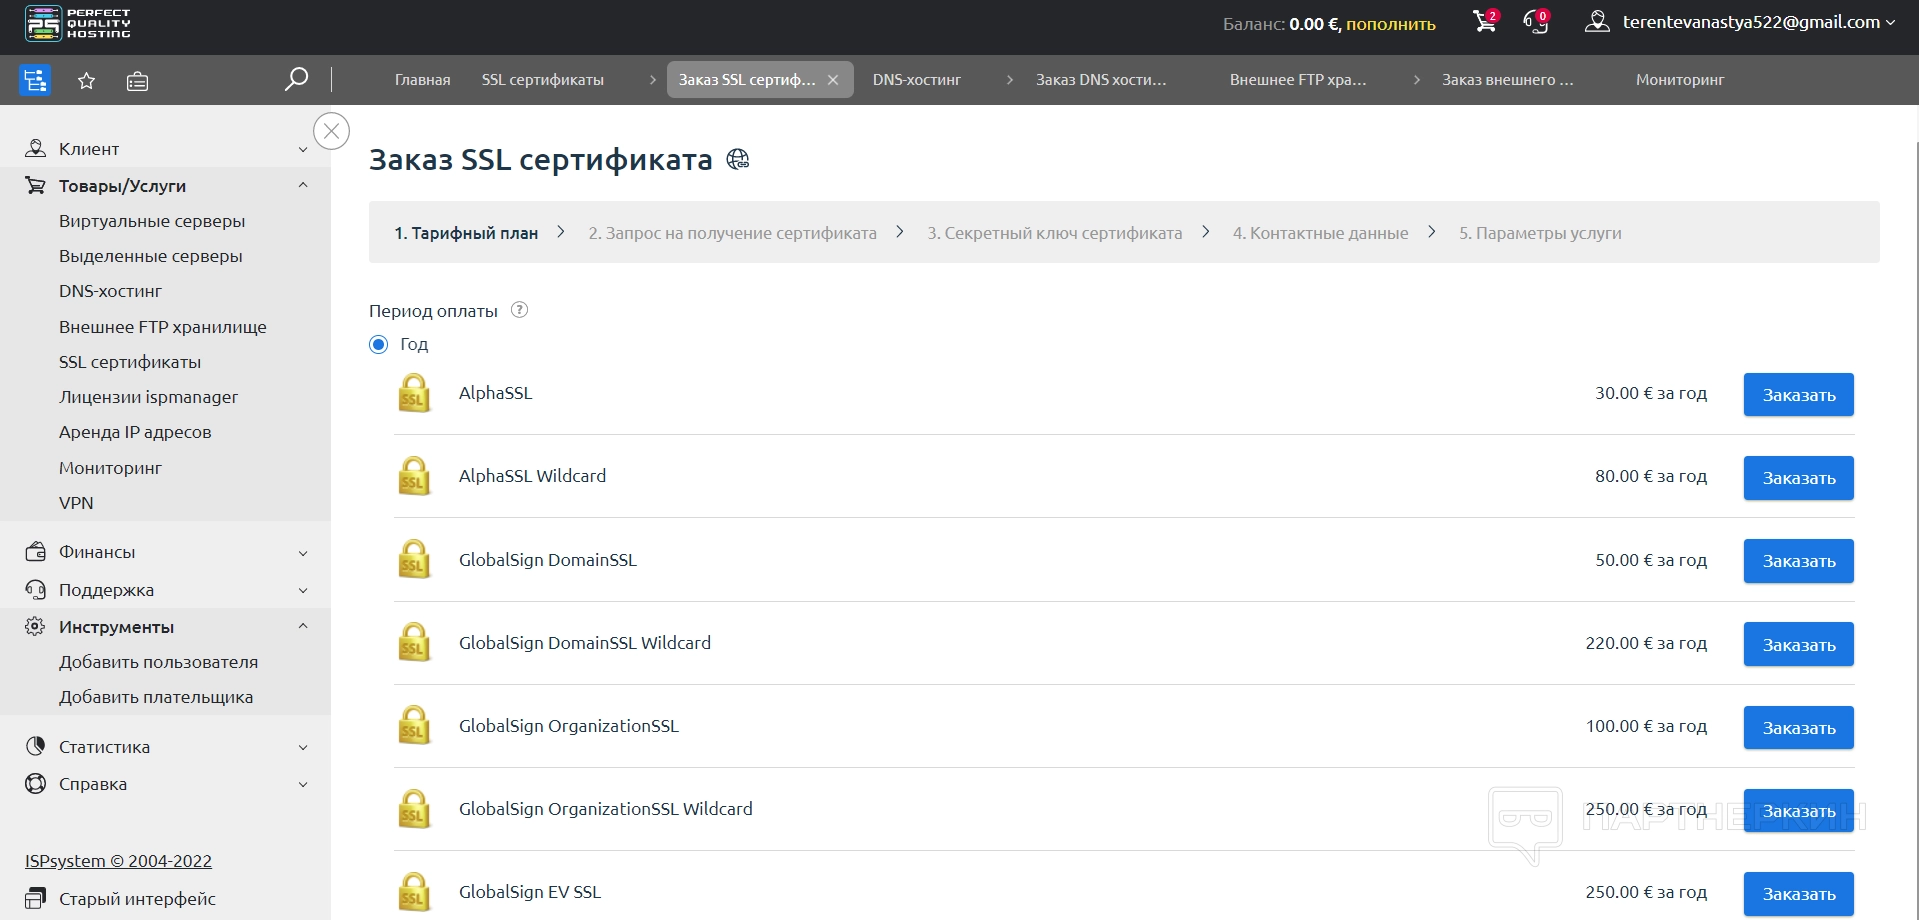The width and height of the screenshot is (1919, 920).
Task: Click the GlobalSign DomainSSL padlock icon
Action: pyautogui.click(x=414, y=559)
